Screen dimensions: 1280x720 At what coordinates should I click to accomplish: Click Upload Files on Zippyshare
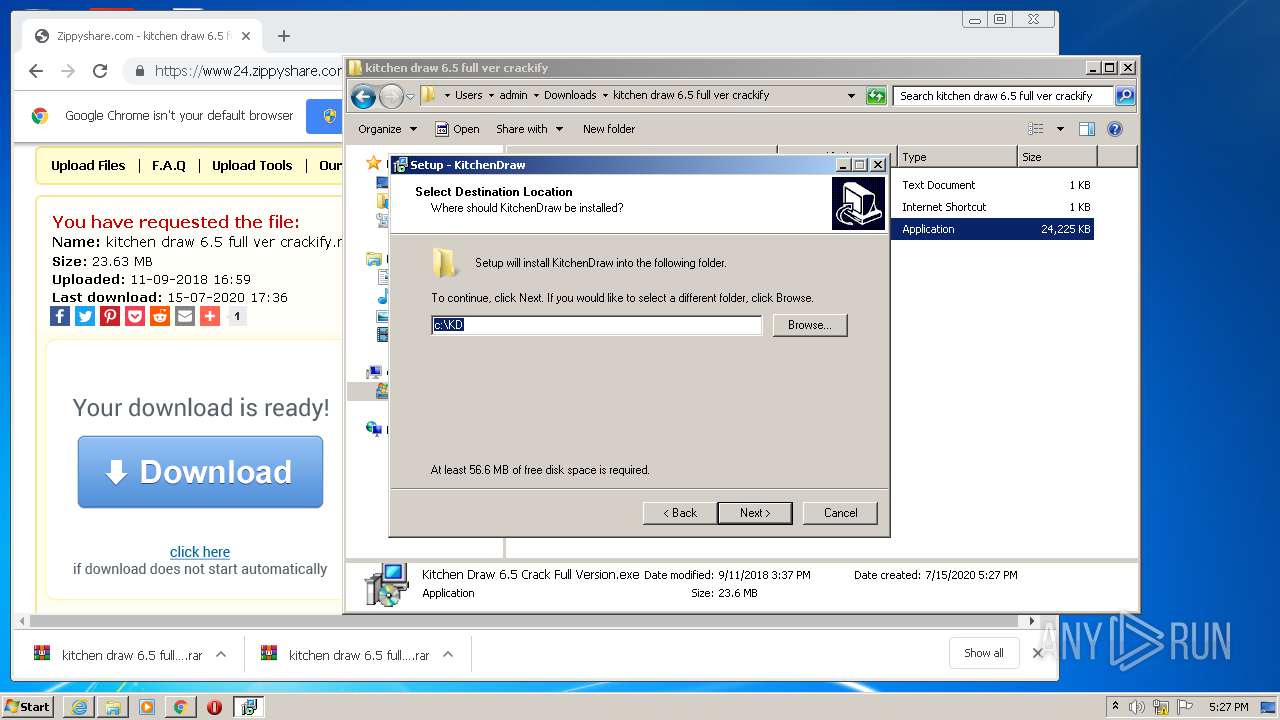coord(88,166)
